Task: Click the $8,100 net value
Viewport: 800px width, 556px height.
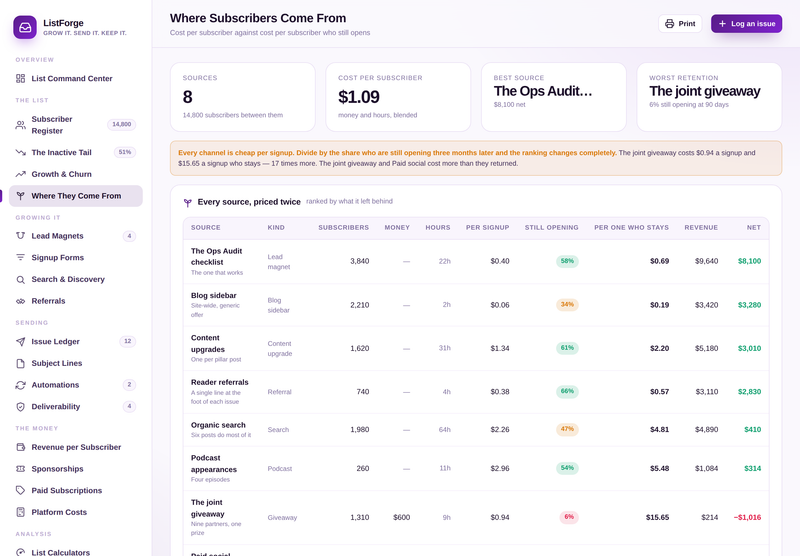Action: (x=749, y=261)
